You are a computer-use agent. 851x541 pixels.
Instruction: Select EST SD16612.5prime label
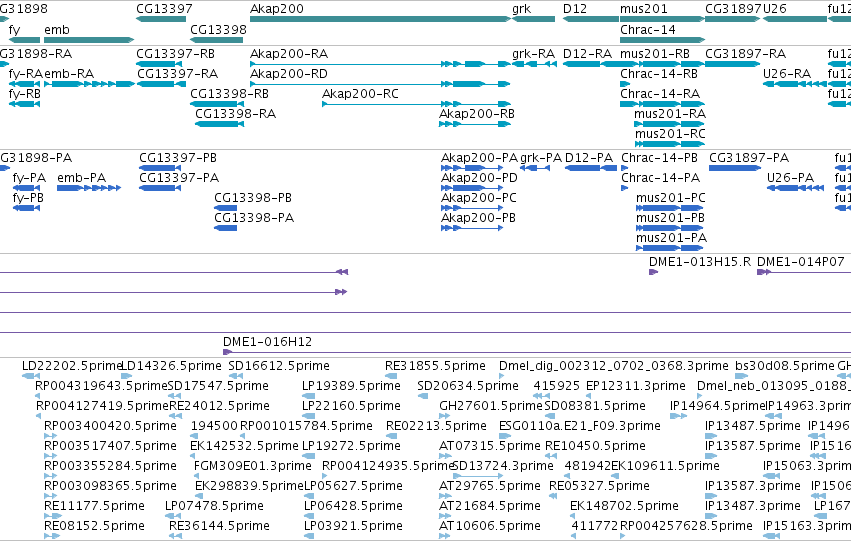pyautogui.click(x=279, y=366)
